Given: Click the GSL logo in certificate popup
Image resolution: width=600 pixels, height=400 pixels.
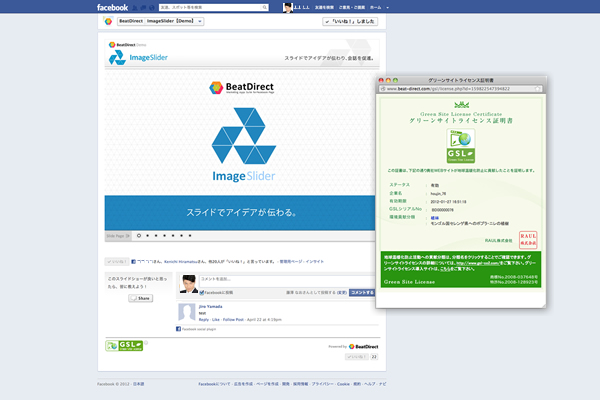Looking at the screenshot, I should (x=460, y=148).
